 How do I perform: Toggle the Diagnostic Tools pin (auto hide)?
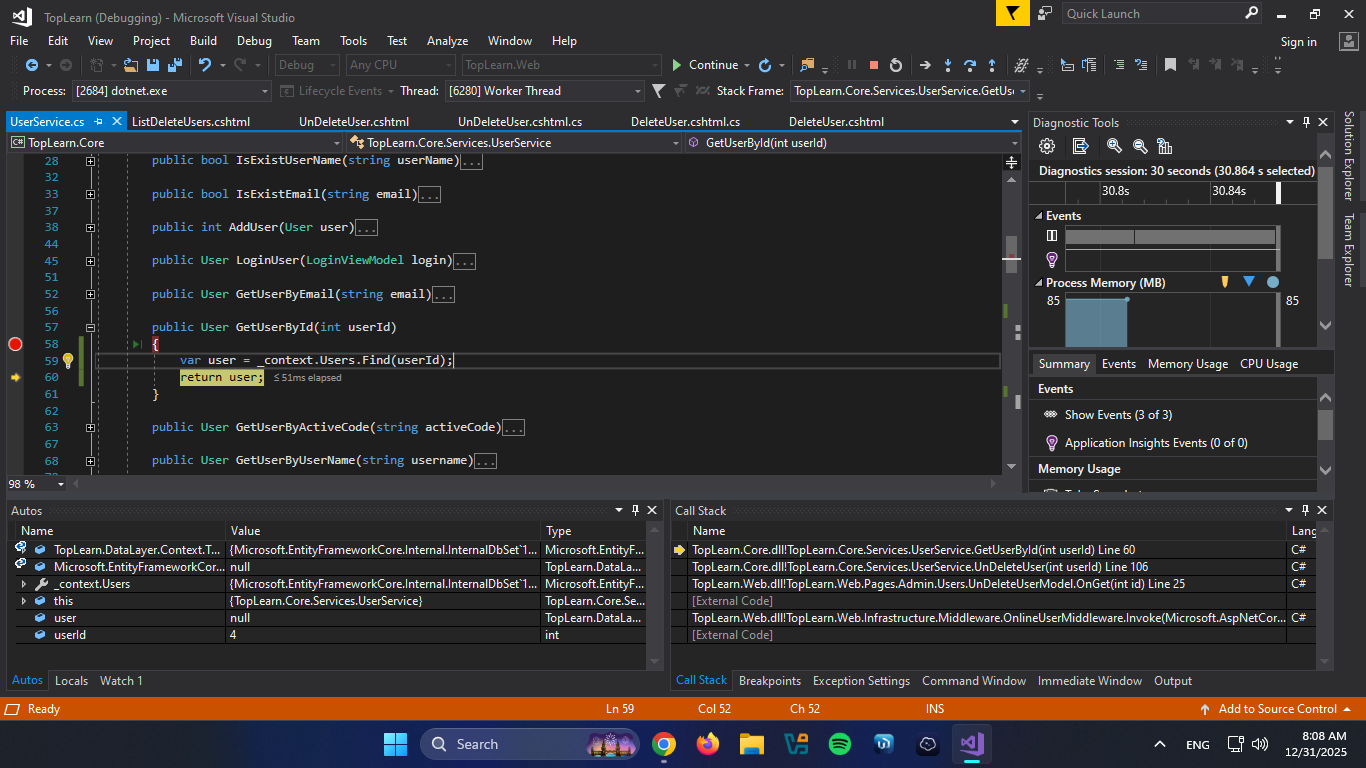pos(1306,122)
